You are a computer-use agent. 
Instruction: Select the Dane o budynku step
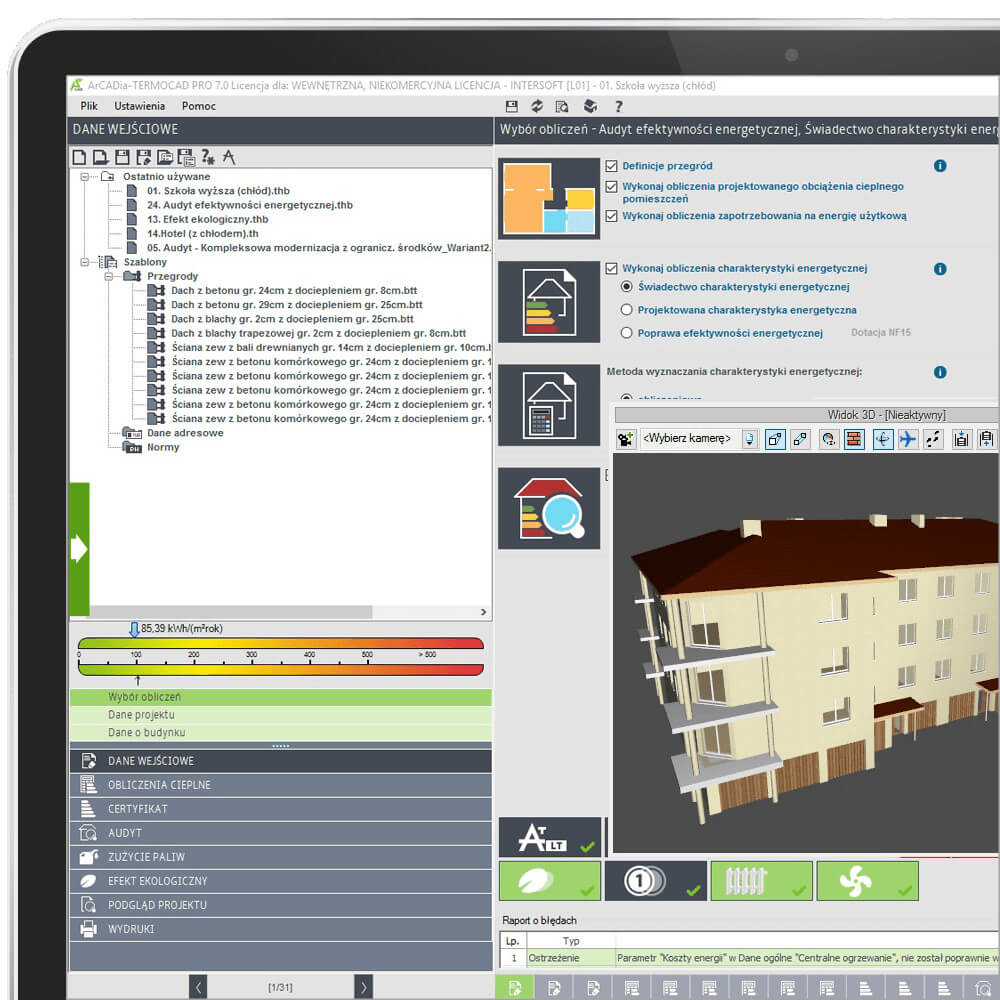[281, 733]
